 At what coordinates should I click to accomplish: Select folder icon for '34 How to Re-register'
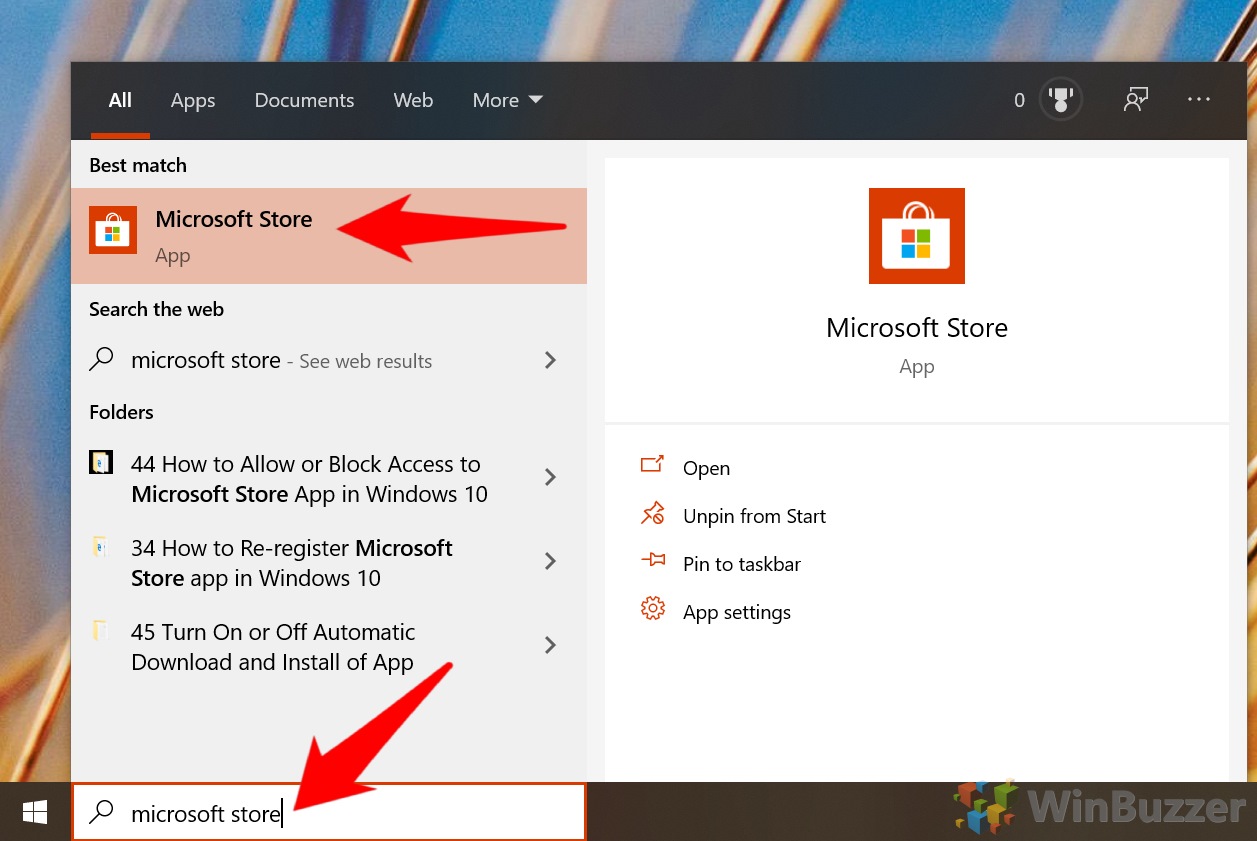coord(100,546)
